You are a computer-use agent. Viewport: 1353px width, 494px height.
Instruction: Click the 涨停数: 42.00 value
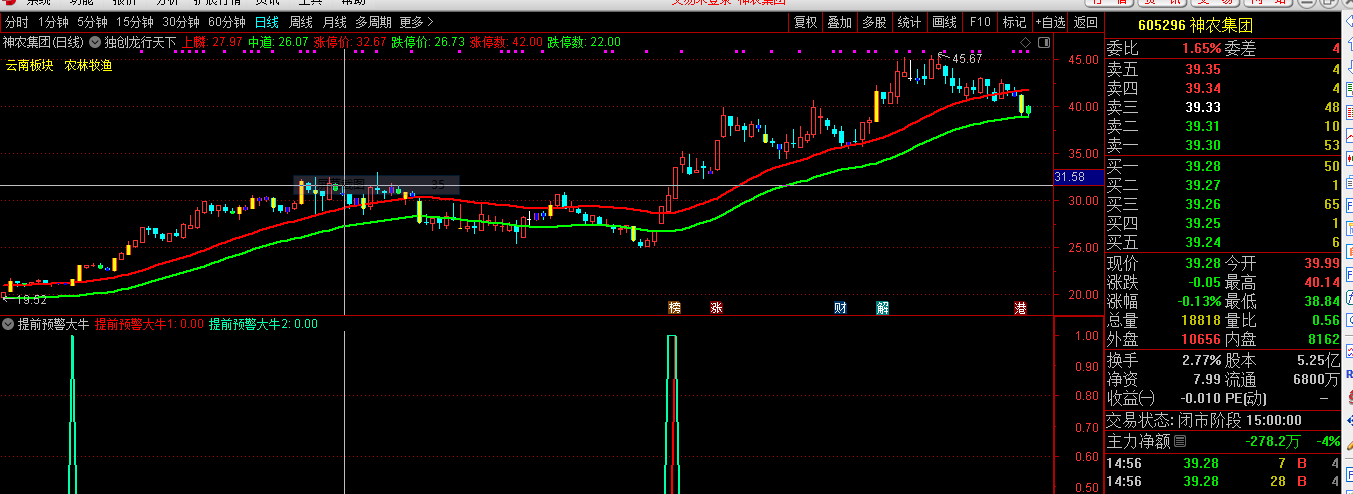(x=506, y=43)
